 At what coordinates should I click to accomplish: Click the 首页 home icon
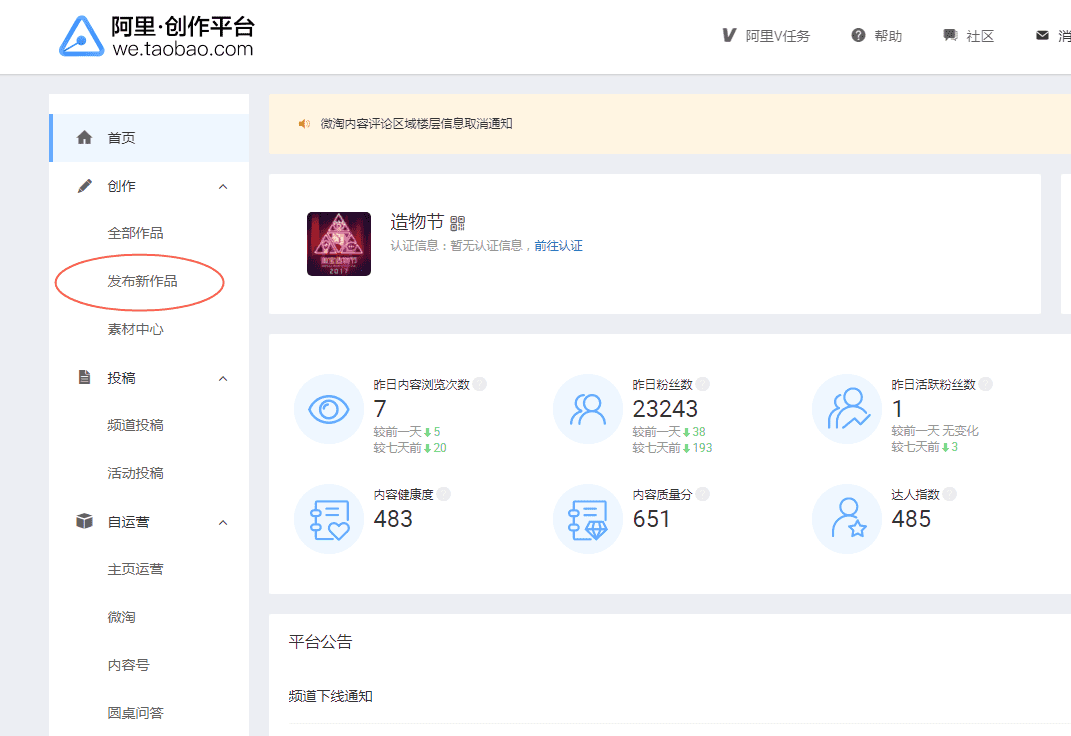coord(84,138)
